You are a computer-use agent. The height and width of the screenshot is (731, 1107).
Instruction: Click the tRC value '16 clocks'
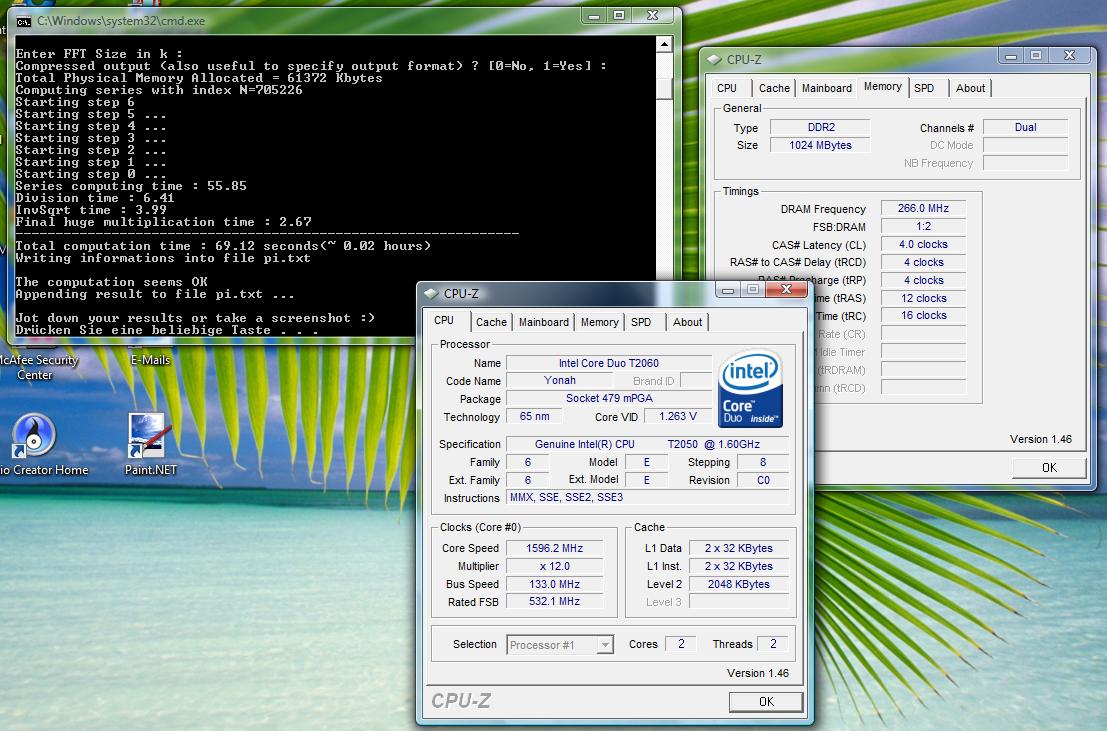click(x=923, y=316)
